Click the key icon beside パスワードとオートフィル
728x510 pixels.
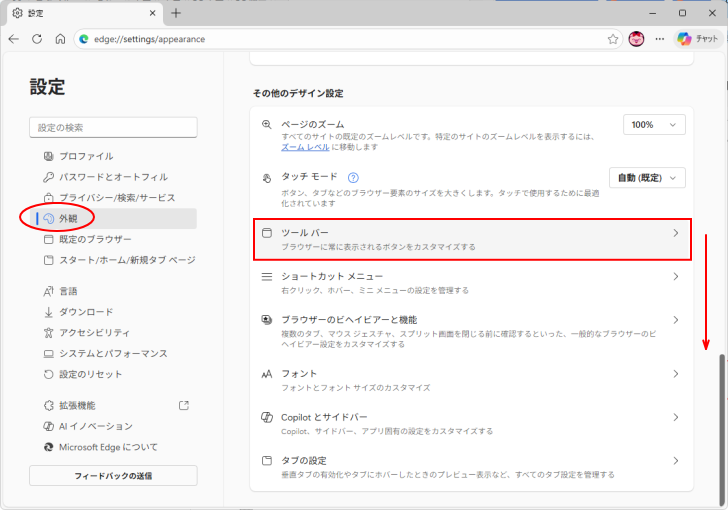(x=48, y=177)
